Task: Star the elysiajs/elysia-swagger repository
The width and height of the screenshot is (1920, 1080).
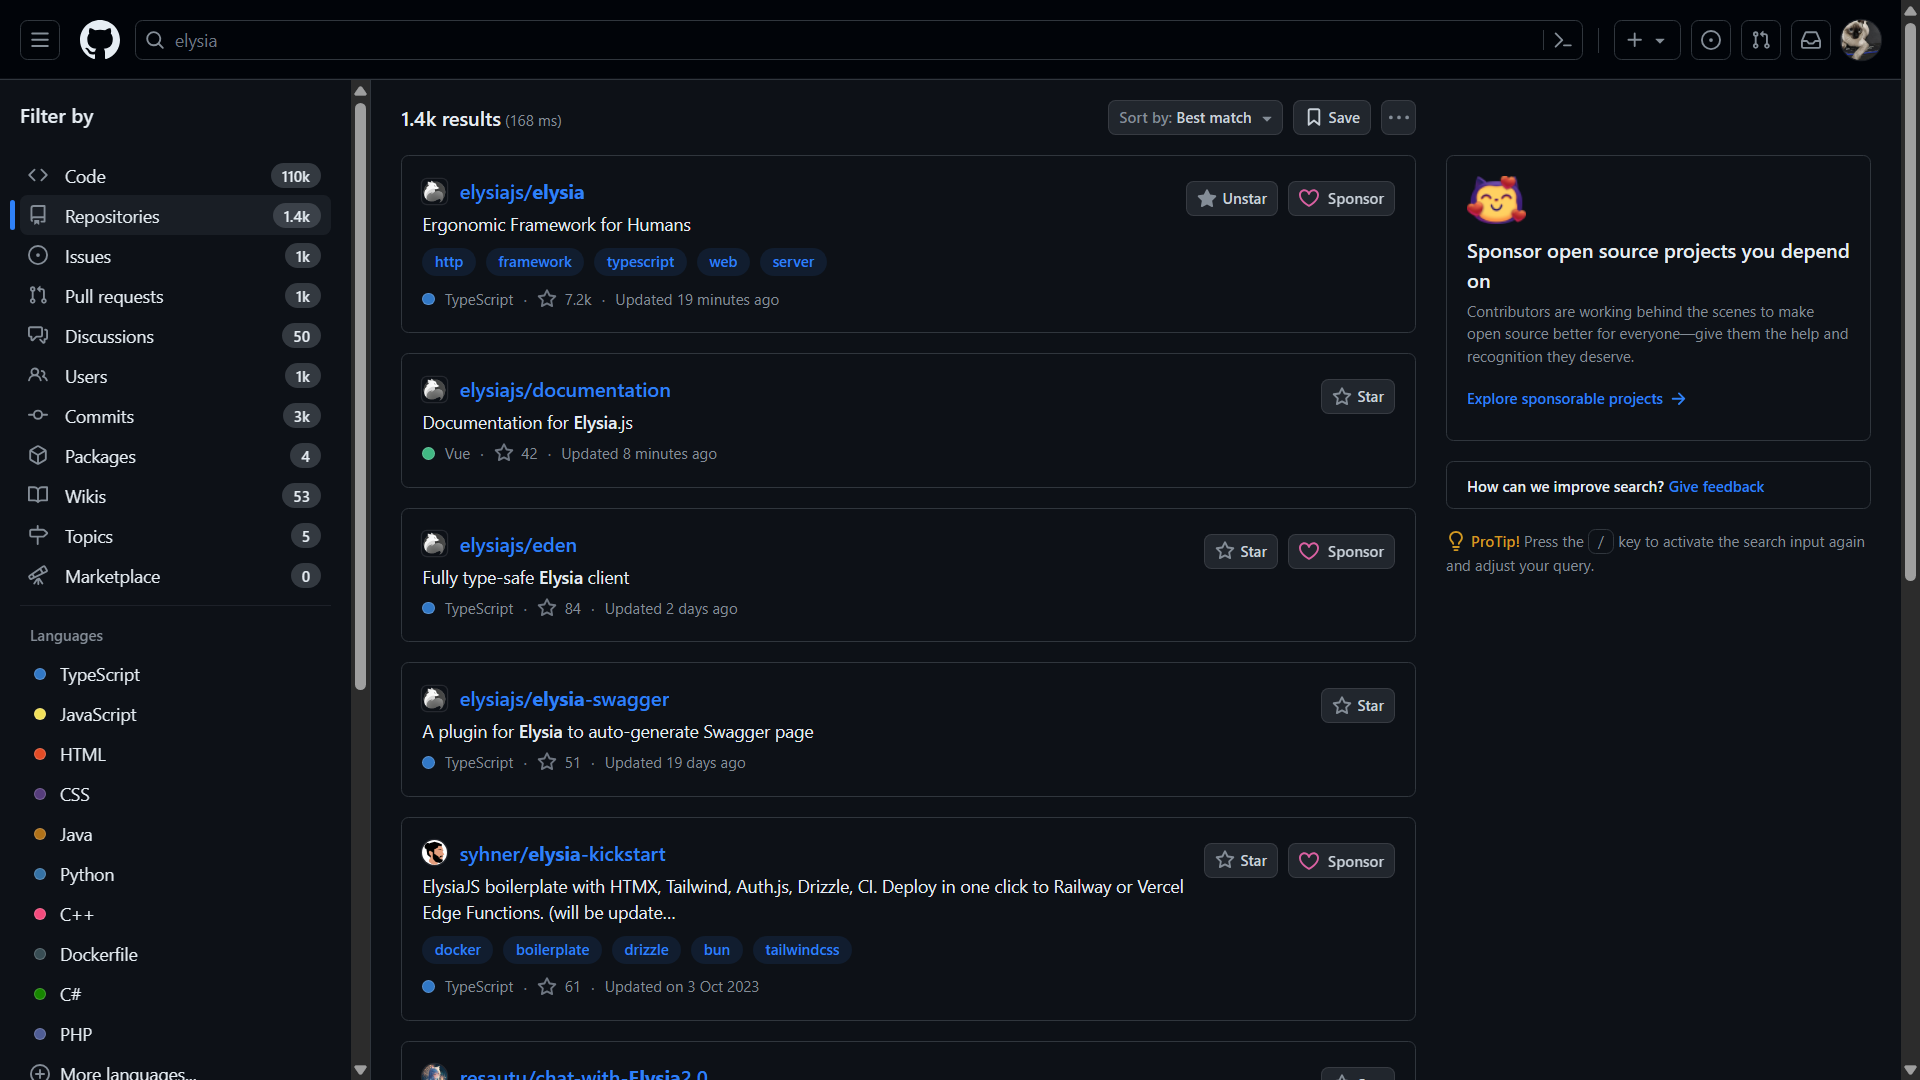Action: (1357, 706)
